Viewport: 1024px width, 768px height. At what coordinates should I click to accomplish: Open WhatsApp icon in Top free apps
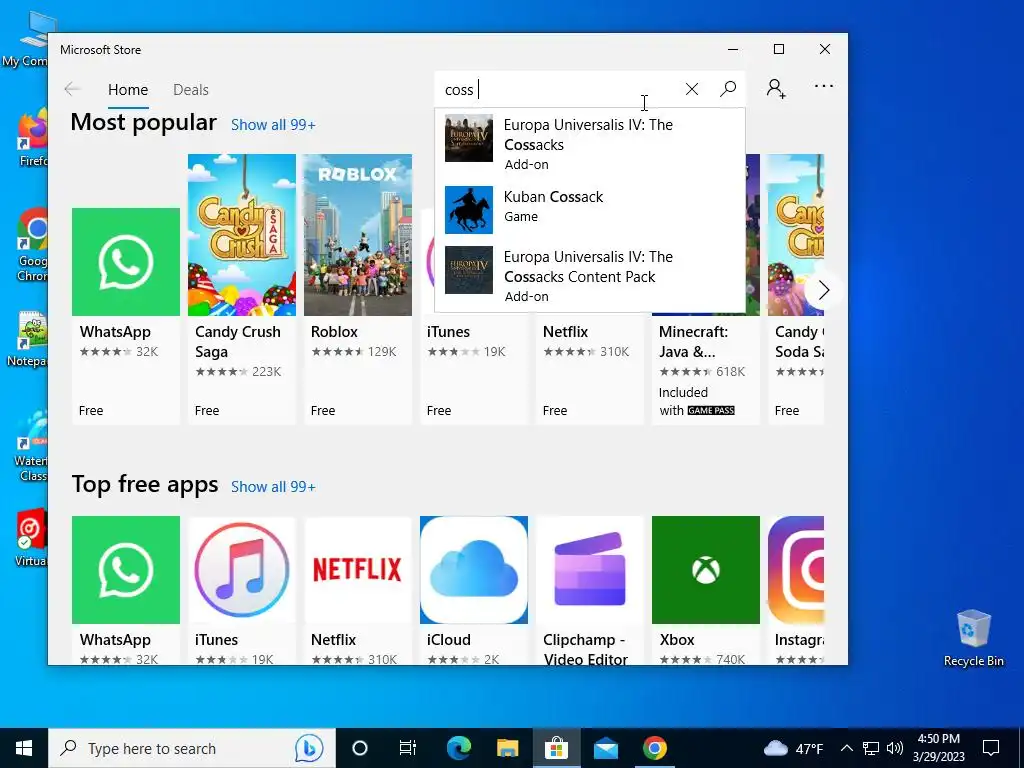(126, 569)
